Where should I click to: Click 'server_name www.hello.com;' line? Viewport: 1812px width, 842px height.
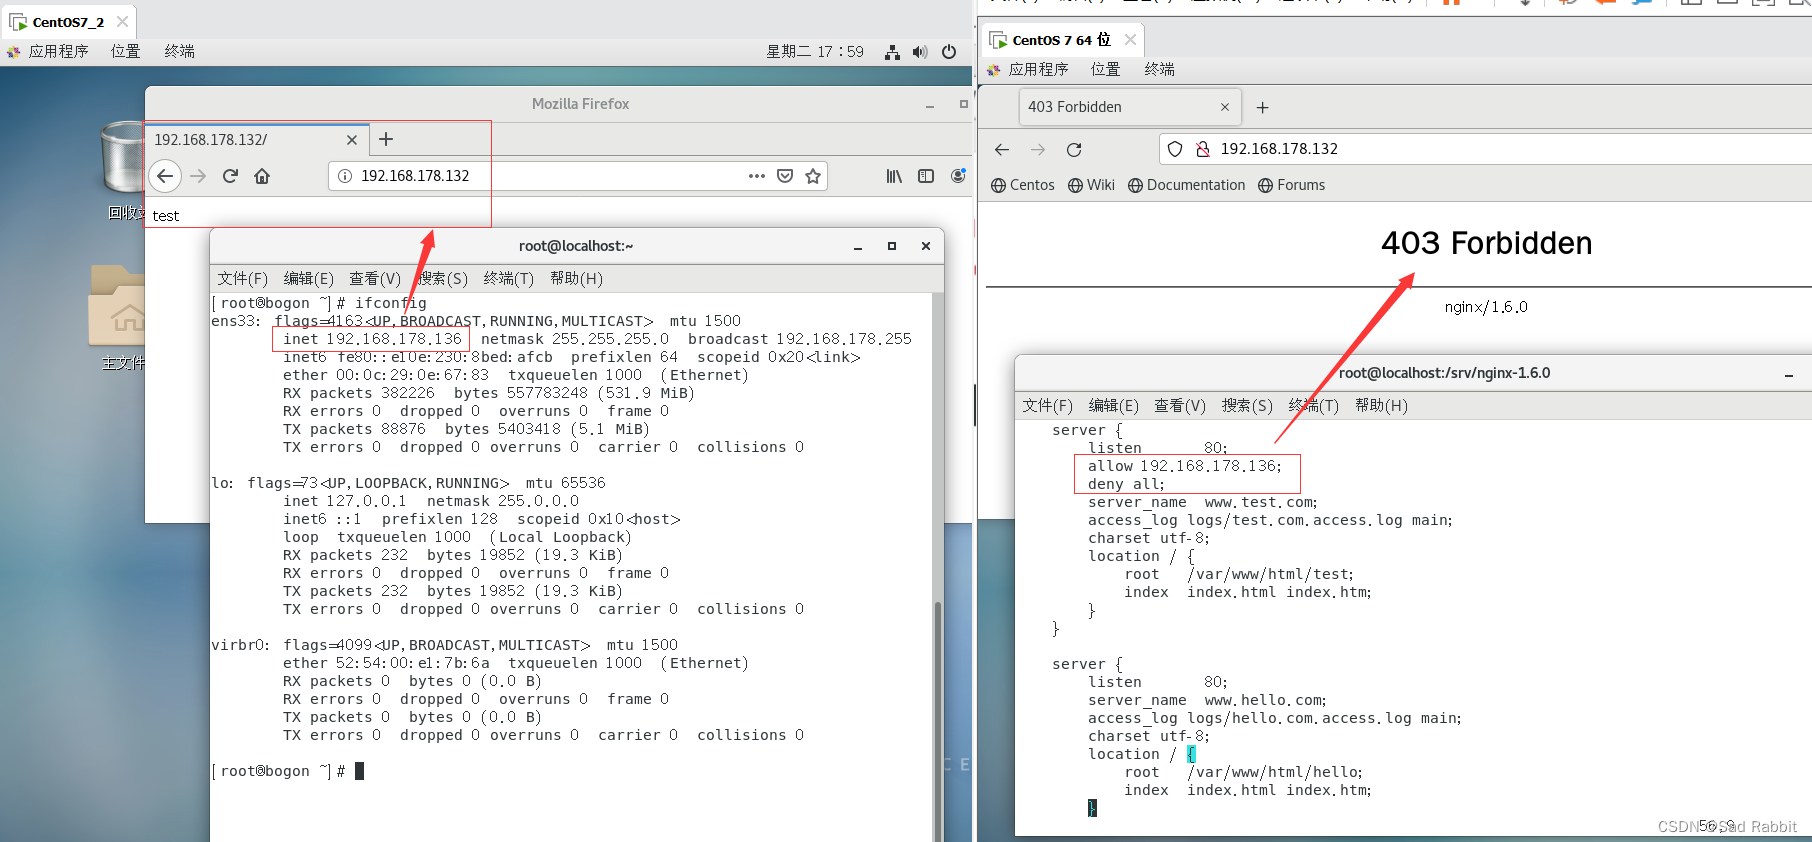pyautogui.click(x=1208, y=700)
